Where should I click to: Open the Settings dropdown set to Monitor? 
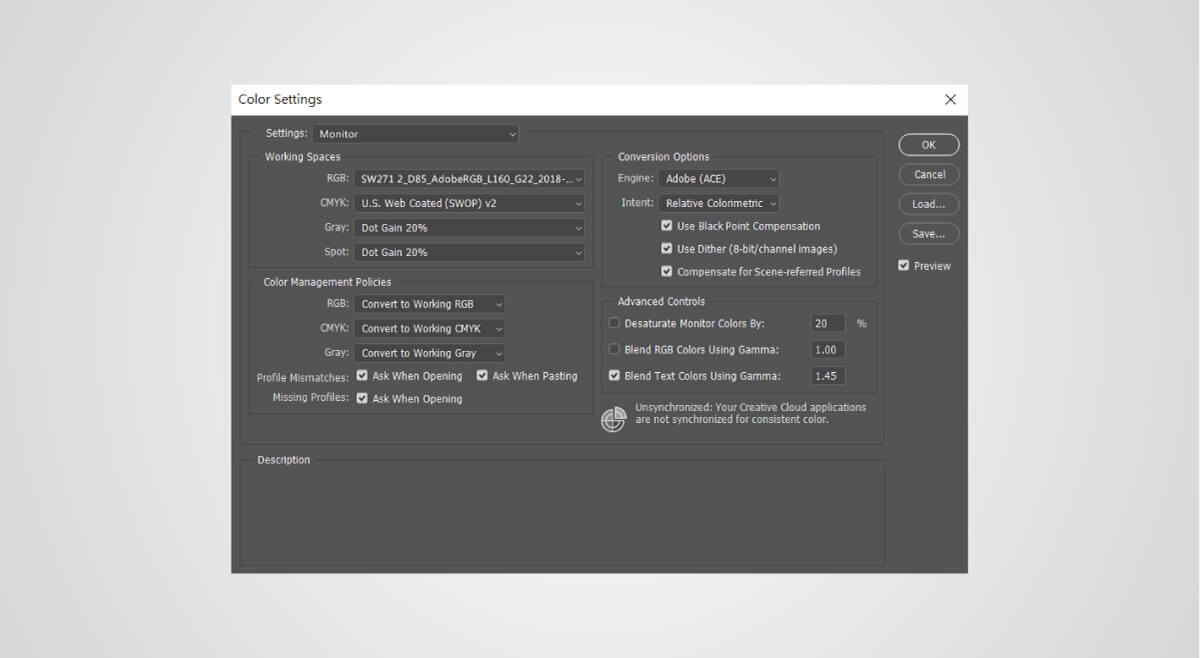(415, 133)
